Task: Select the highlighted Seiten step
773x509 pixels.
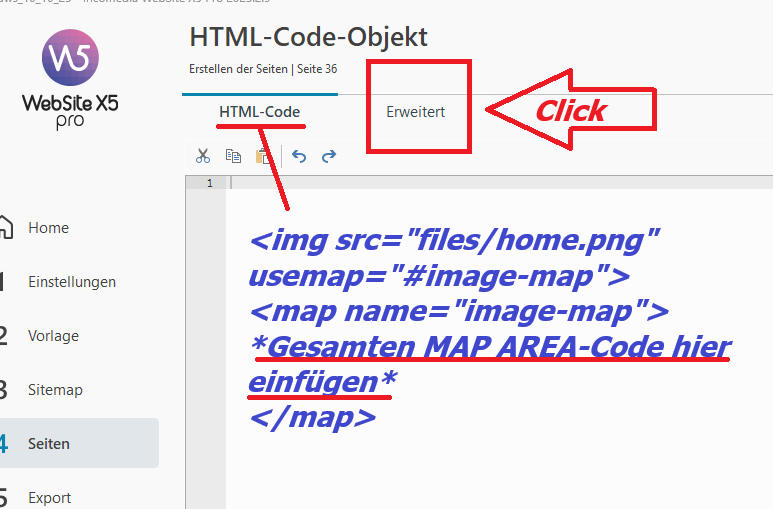Action: point(49,444)
